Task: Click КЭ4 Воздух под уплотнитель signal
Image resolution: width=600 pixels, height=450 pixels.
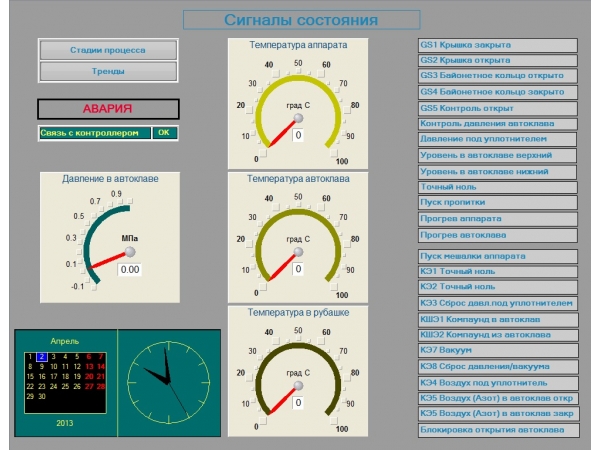Action: click(498, 383)
